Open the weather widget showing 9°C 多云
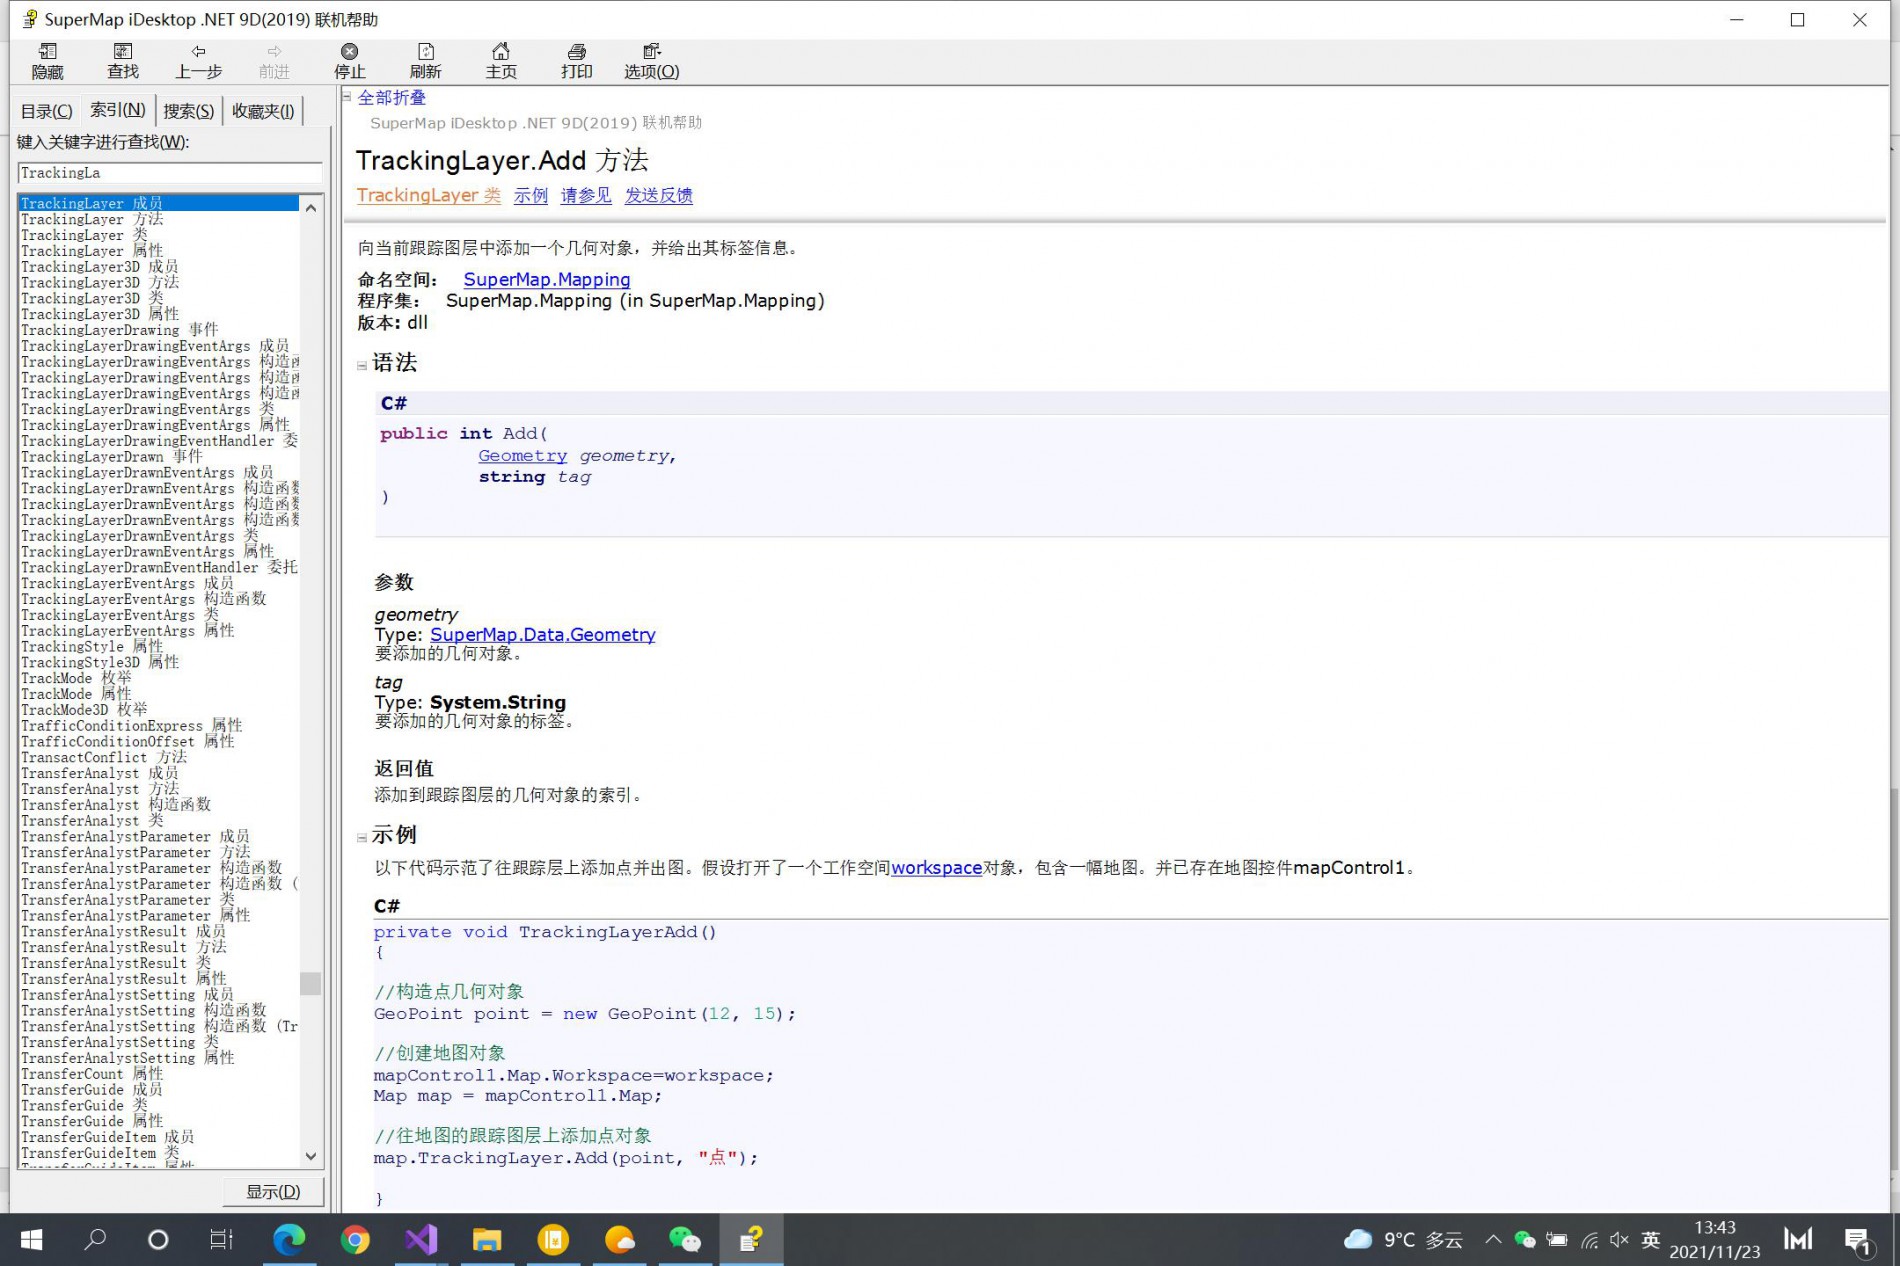This screenshot has height=1266, width=1900. coord(1402,1240)
